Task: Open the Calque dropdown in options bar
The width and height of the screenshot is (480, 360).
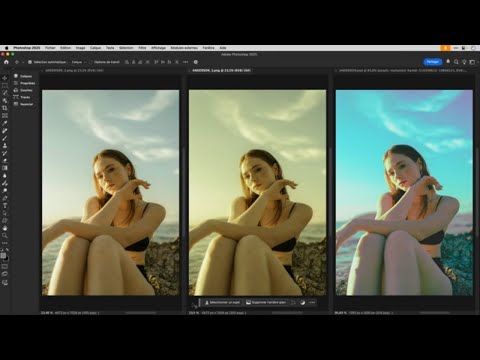Action: coord(79,62)
